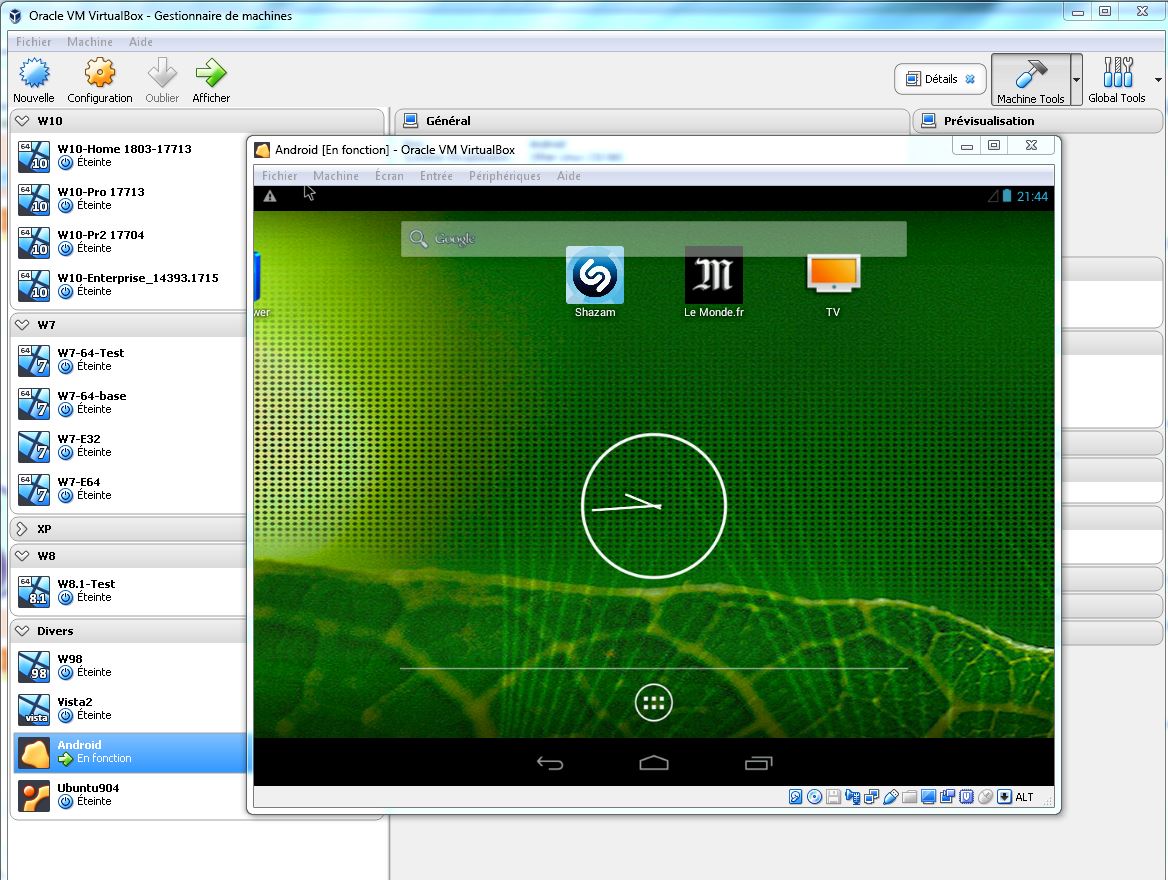Click the Détails button
1168x880 pixels.
[x=940, y=79]
